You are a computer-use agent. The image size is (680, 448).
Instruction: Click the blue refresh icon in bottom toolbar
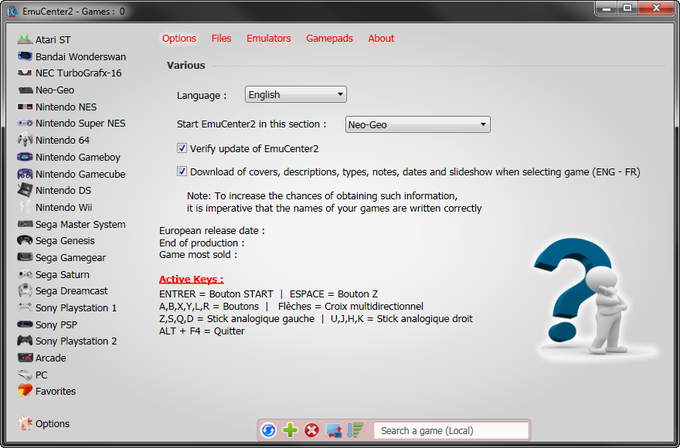coord(268,430)
